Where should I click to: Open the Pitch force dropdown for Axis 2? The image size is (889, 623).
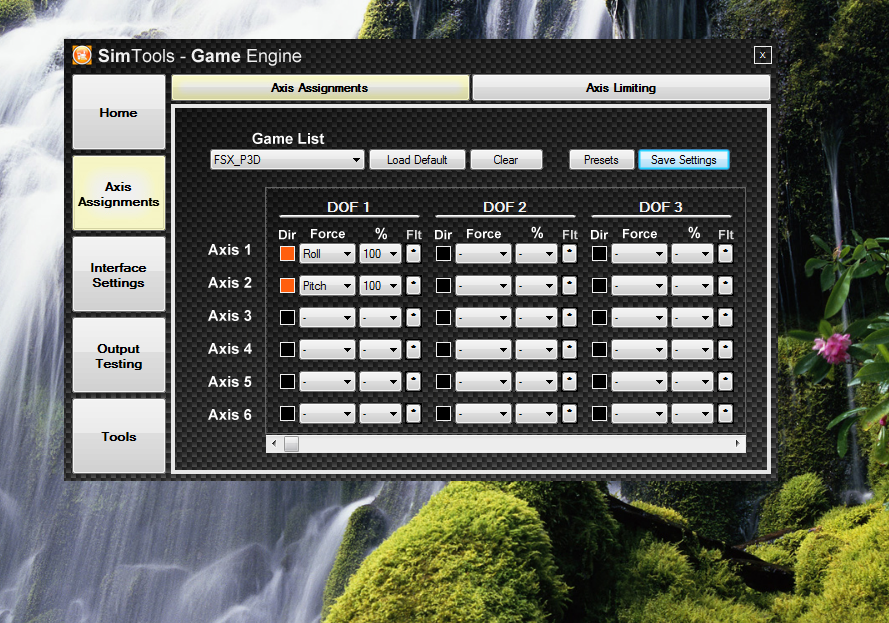point(327,286)
